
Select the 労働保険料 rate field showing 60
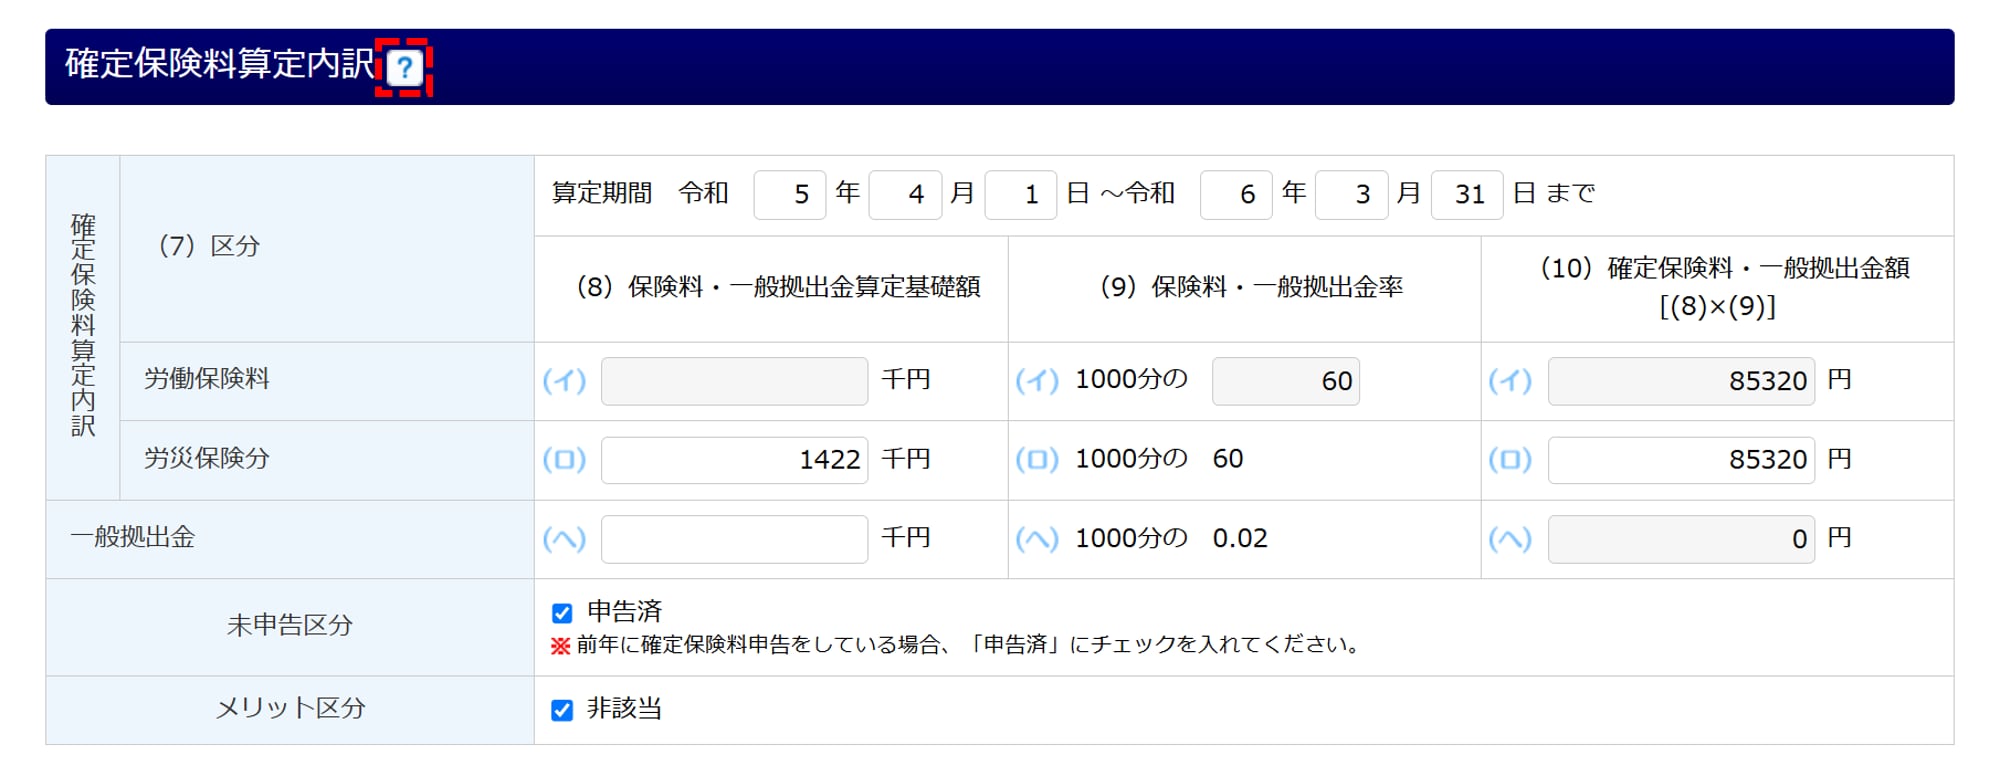click(1286, 381)
